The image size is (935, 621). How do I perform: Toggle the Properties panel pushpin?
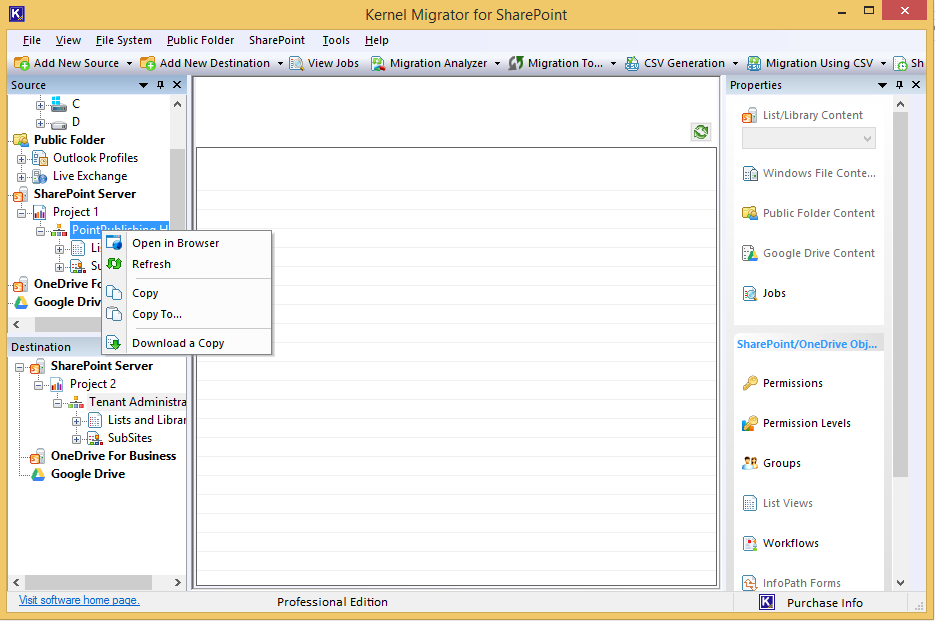(x=899, y=85)
